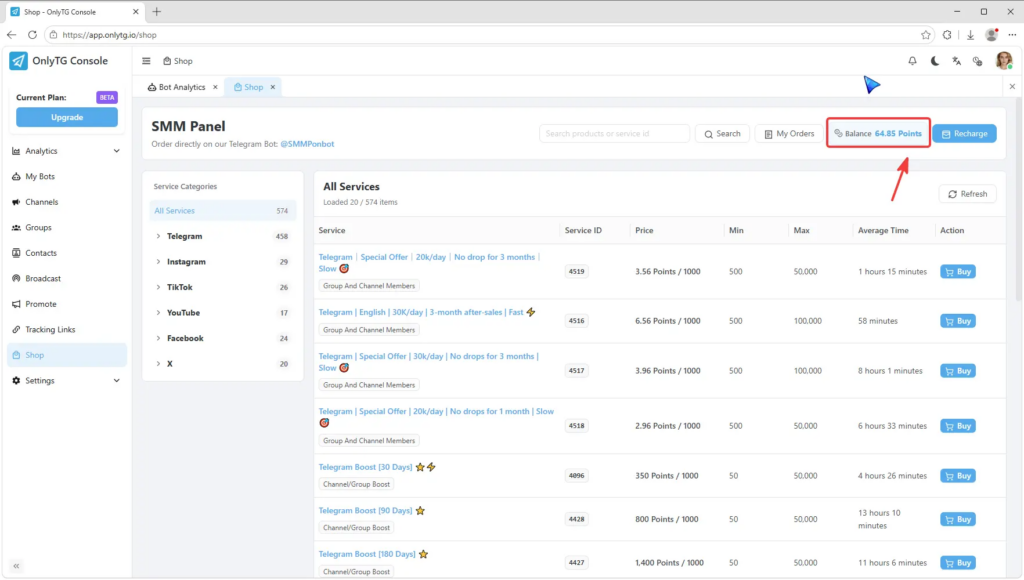This screenshot has height=580, width=1024.
Task: Open browser profile icon
Action: point(991,35)
